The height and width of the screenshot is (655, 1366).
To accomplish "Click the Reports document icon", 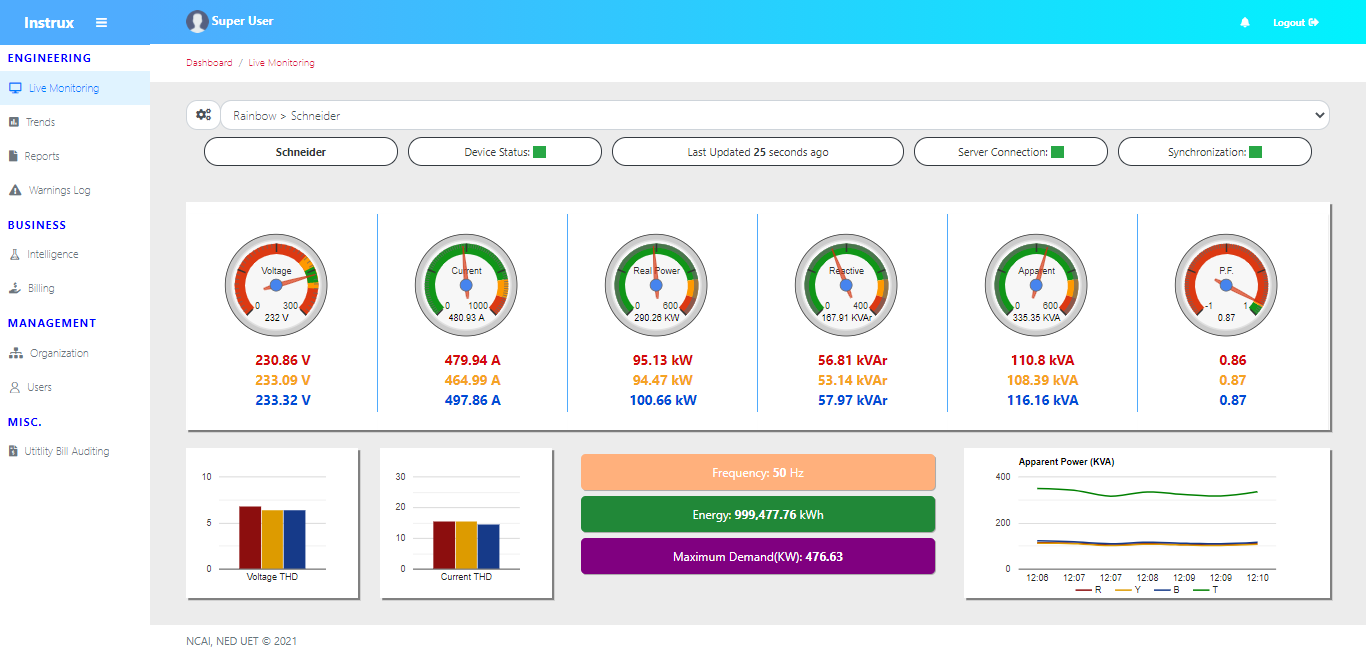I will click(x=14, y=156).
